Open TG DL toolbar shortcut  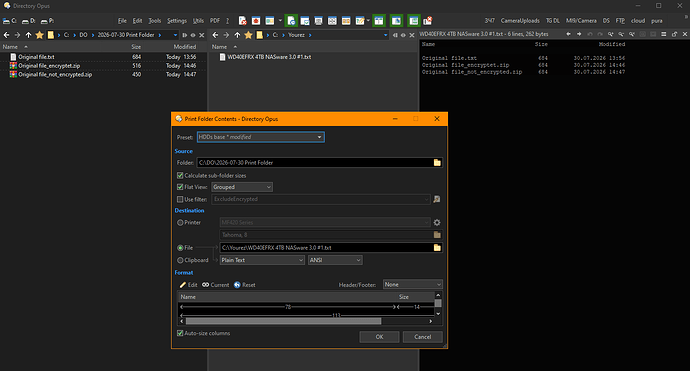(553, 21)
